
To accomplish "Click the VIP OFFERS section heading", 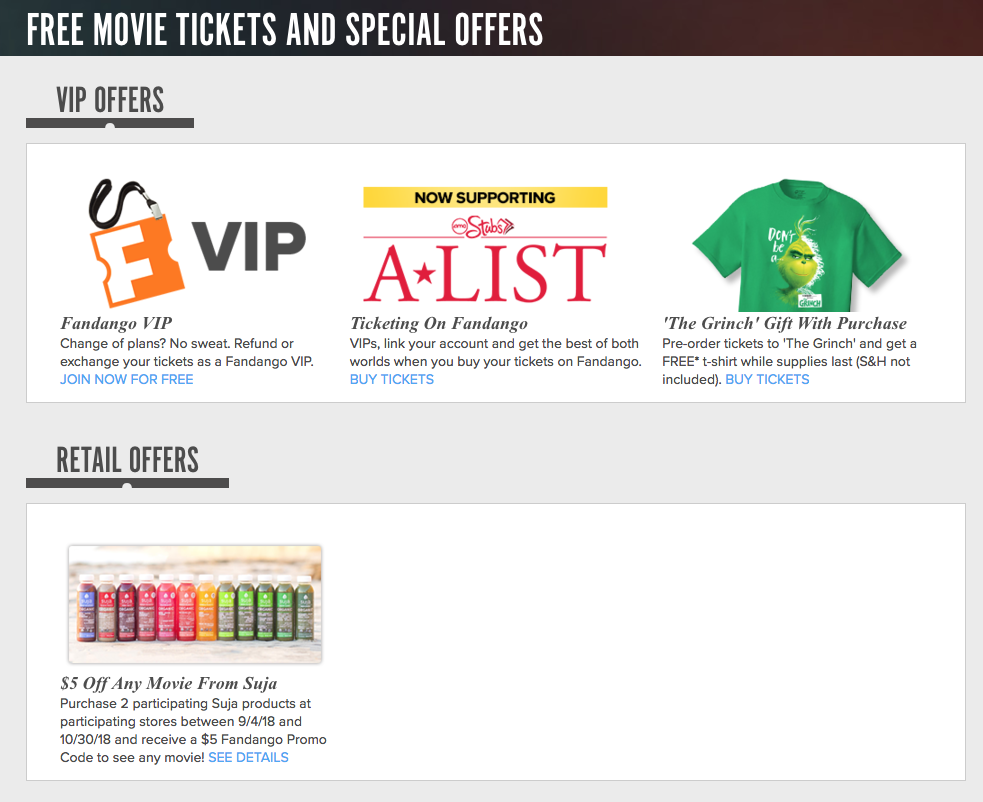I will [110, 100].
